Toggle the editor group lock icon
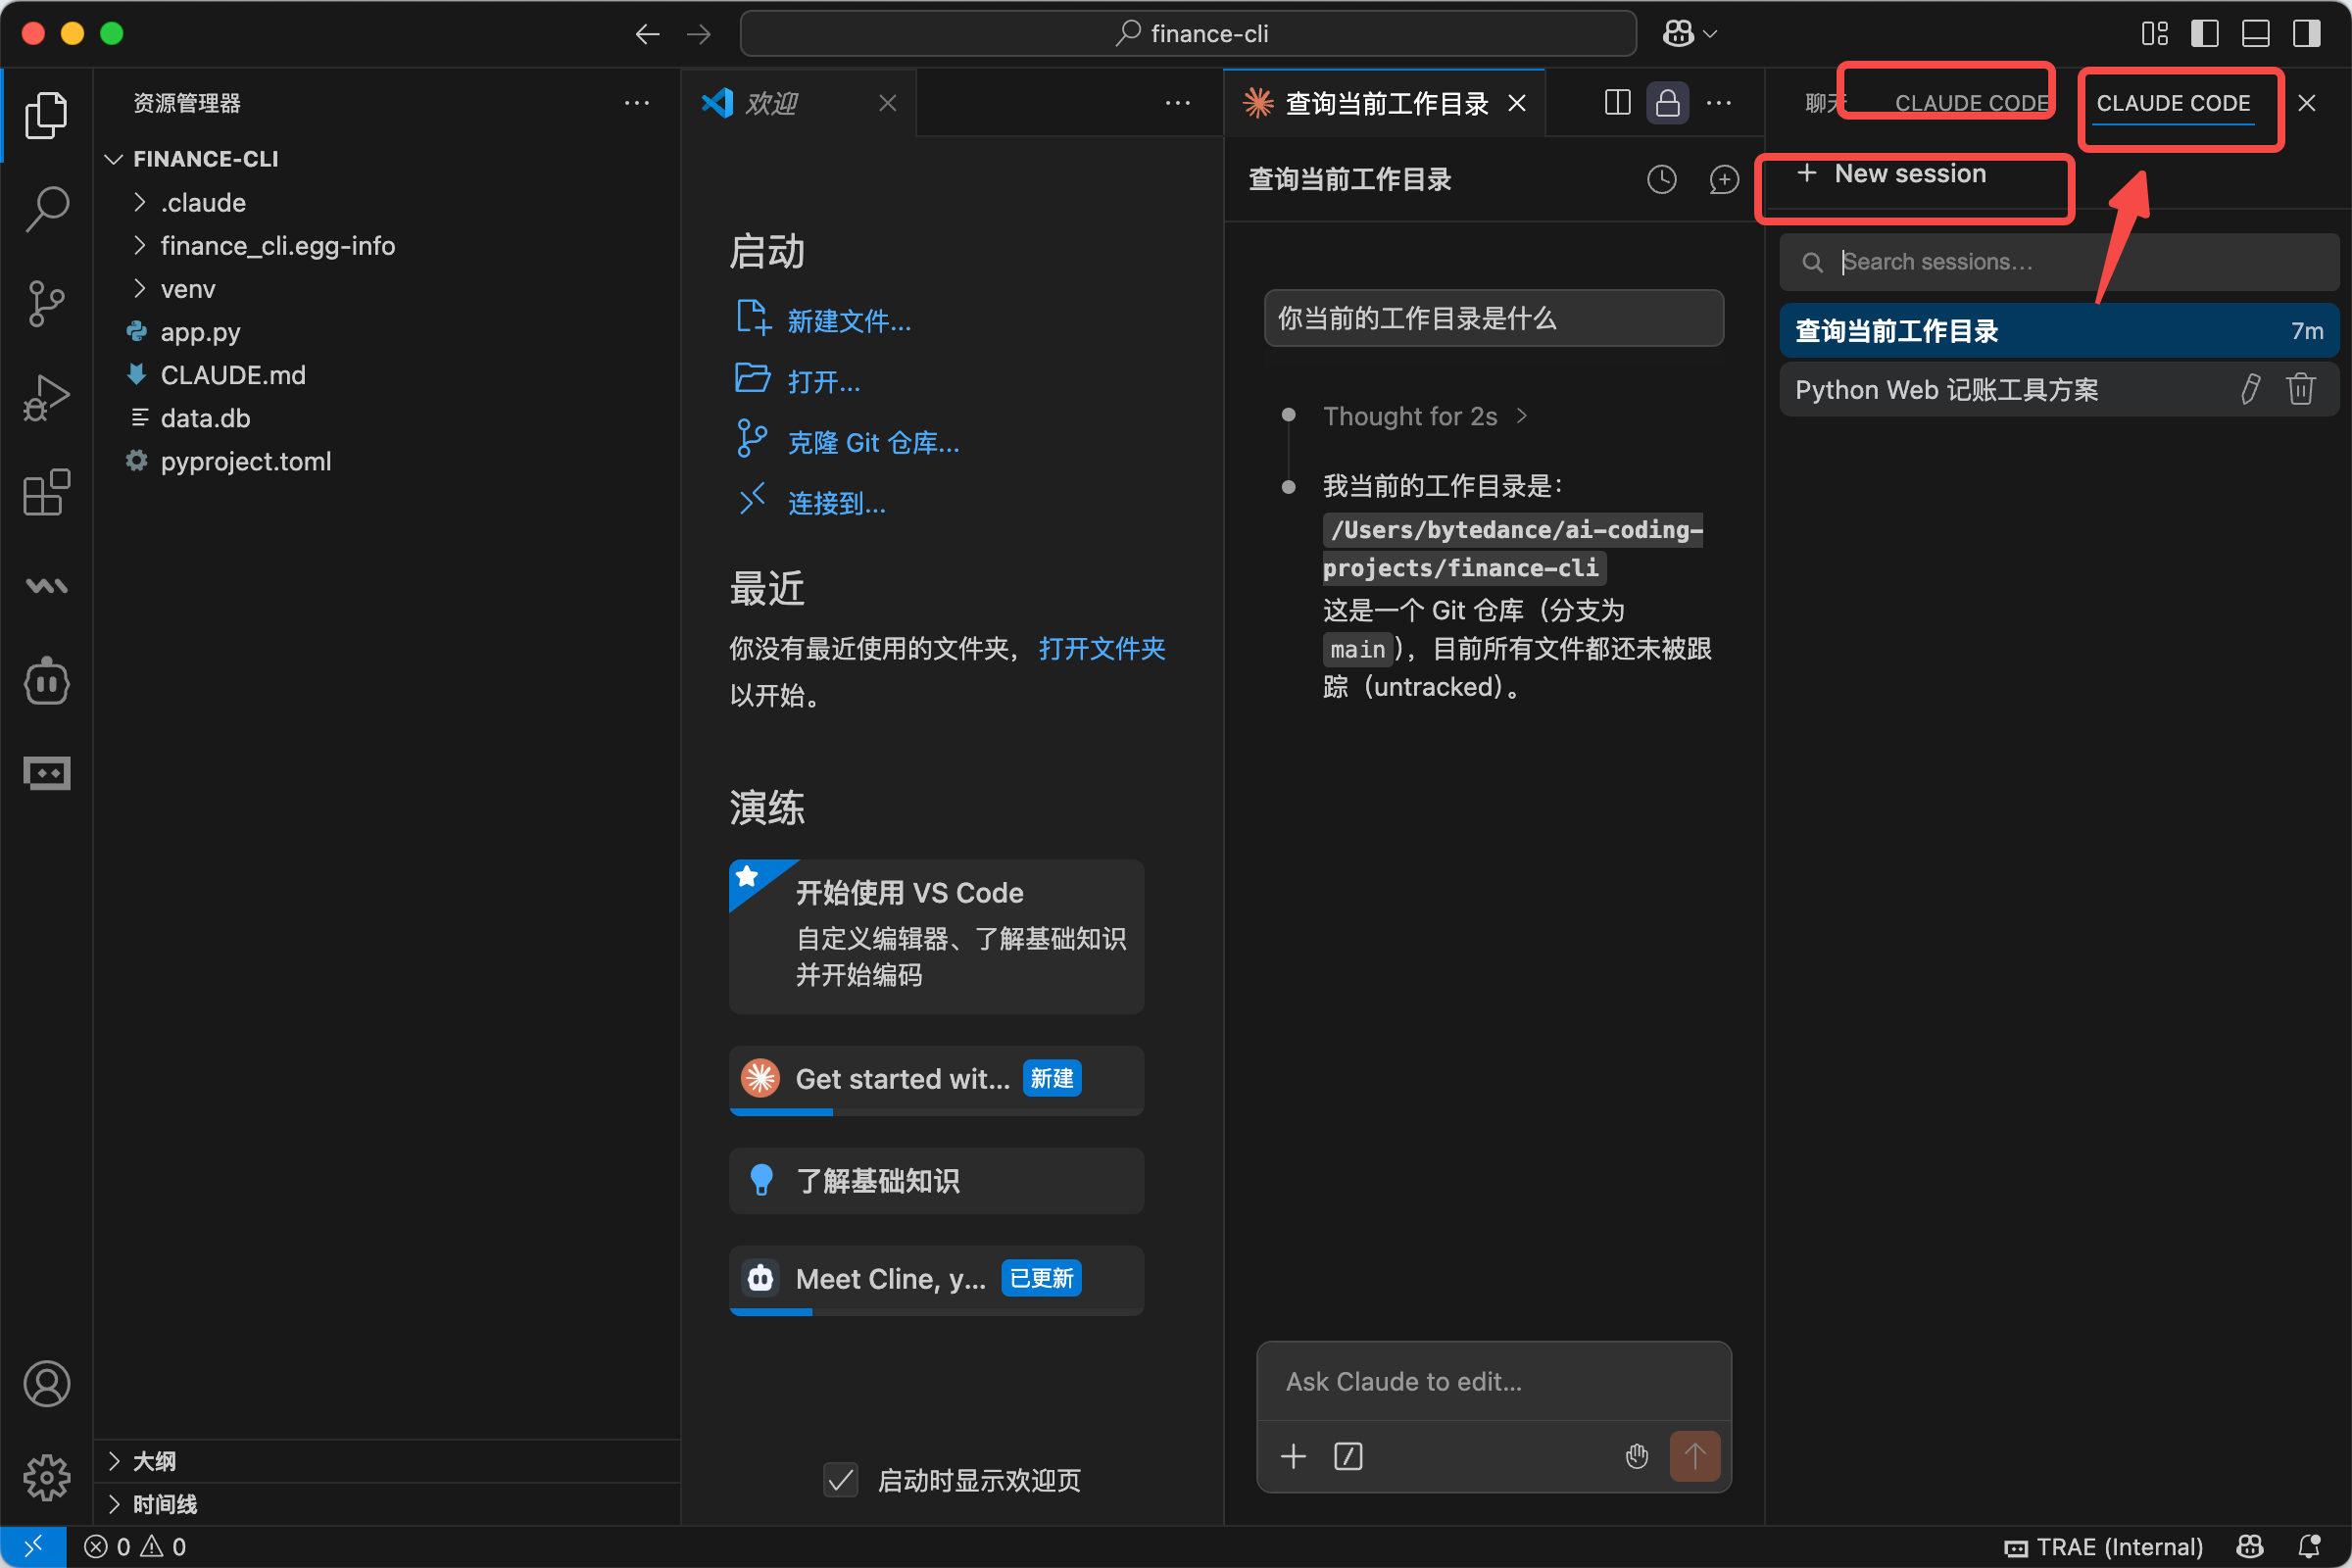This screenshot has height=1568, width=2352. 1667,102
